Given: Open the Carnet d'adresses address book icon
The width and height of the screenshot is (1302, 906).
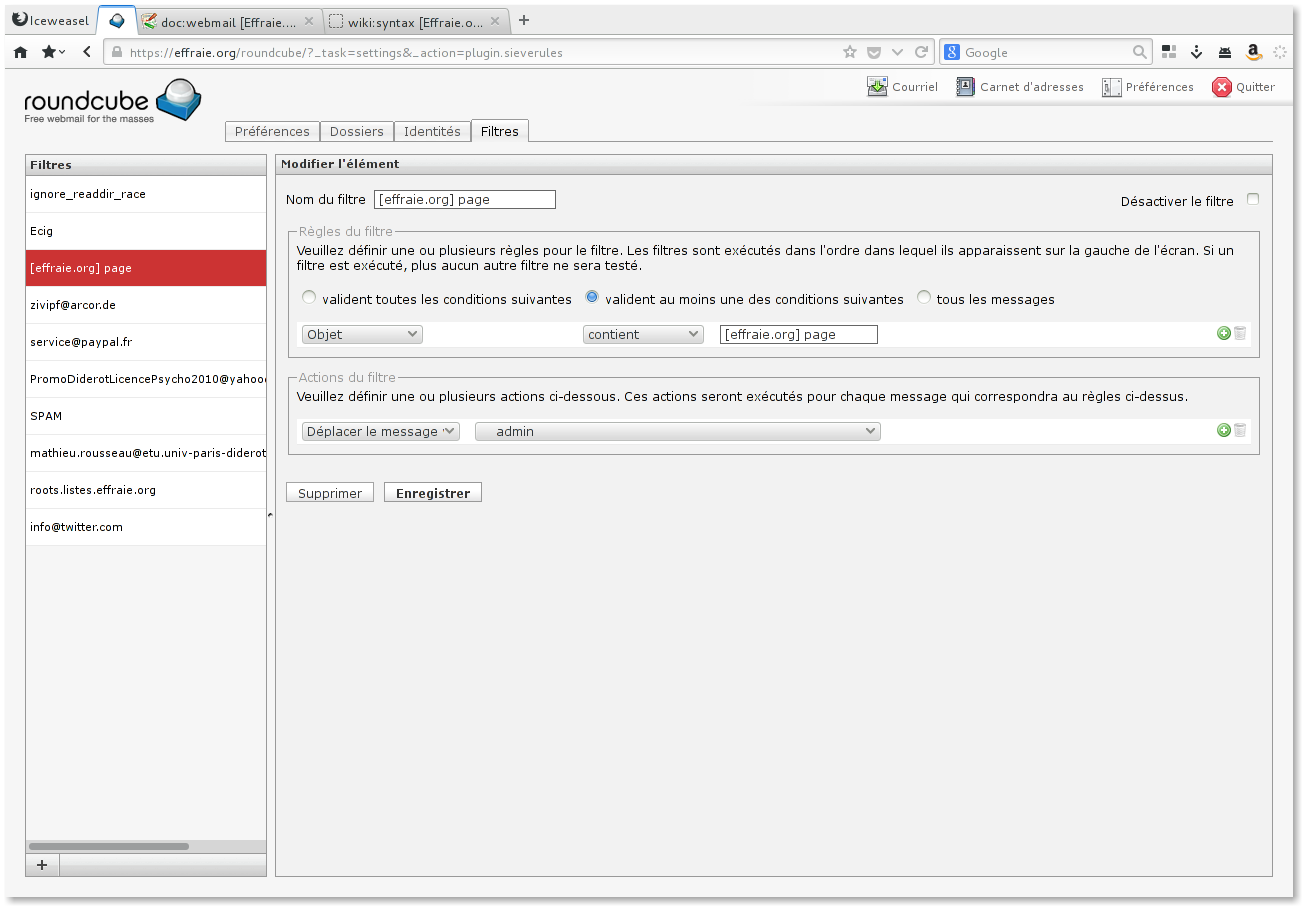Looking at the screenshot, I should 965,87.
